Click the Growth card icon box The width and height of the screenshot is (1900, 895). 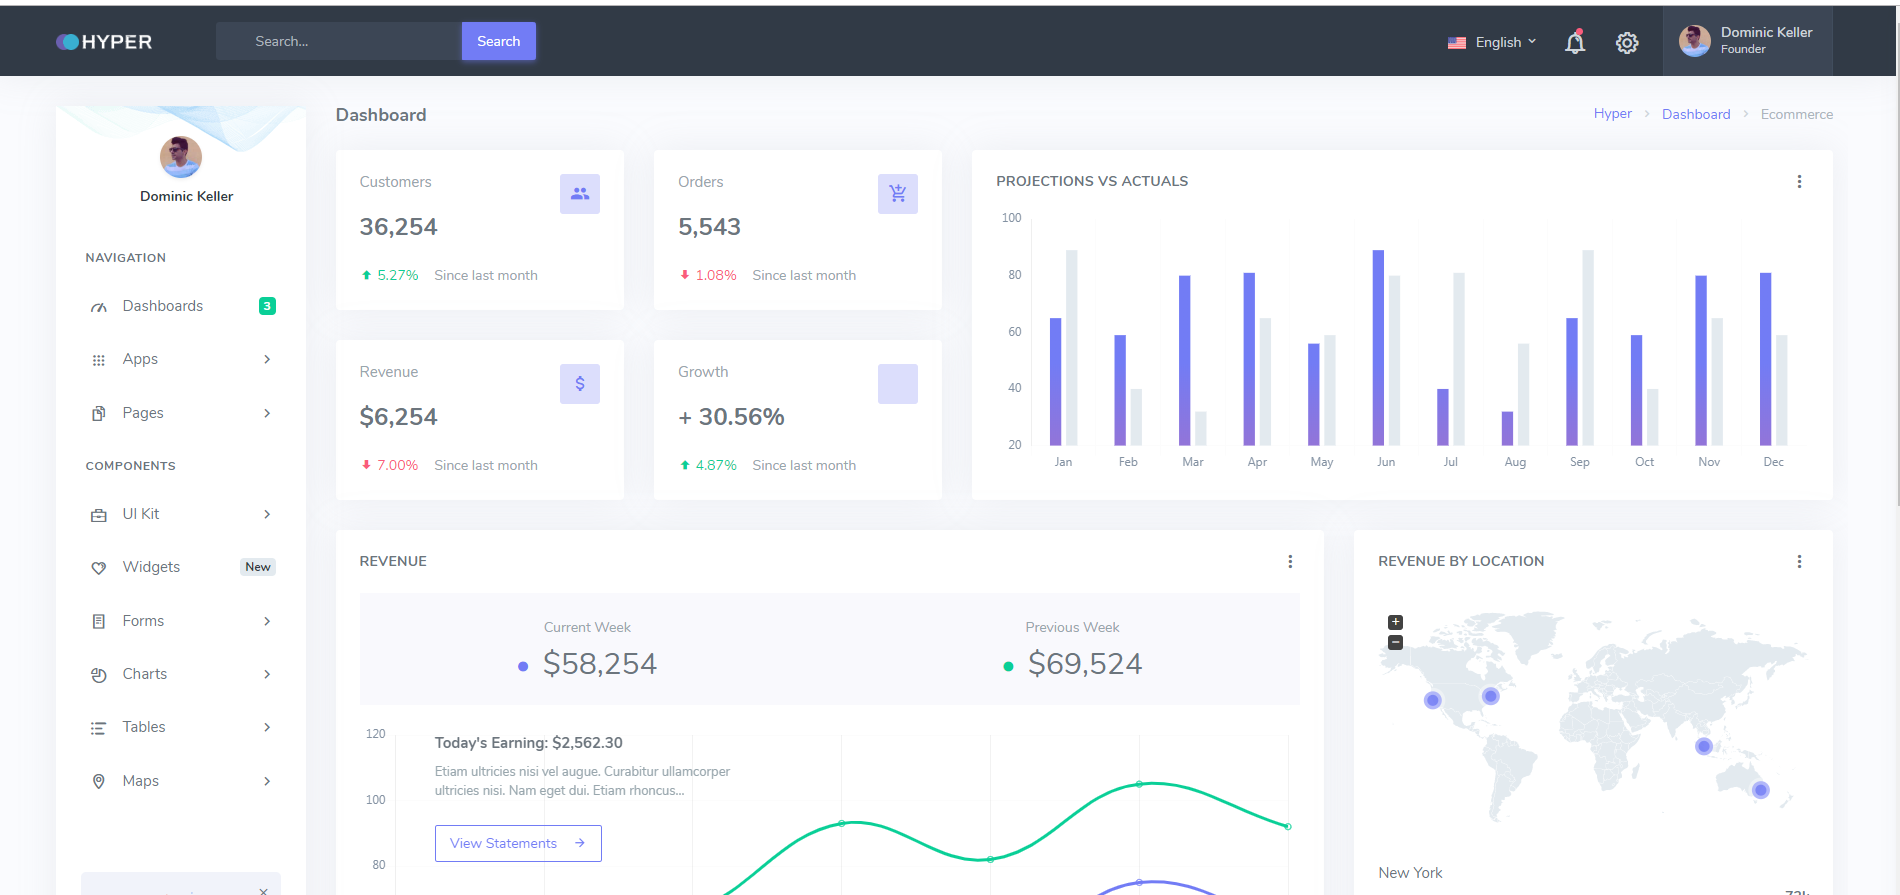[898, 384]
